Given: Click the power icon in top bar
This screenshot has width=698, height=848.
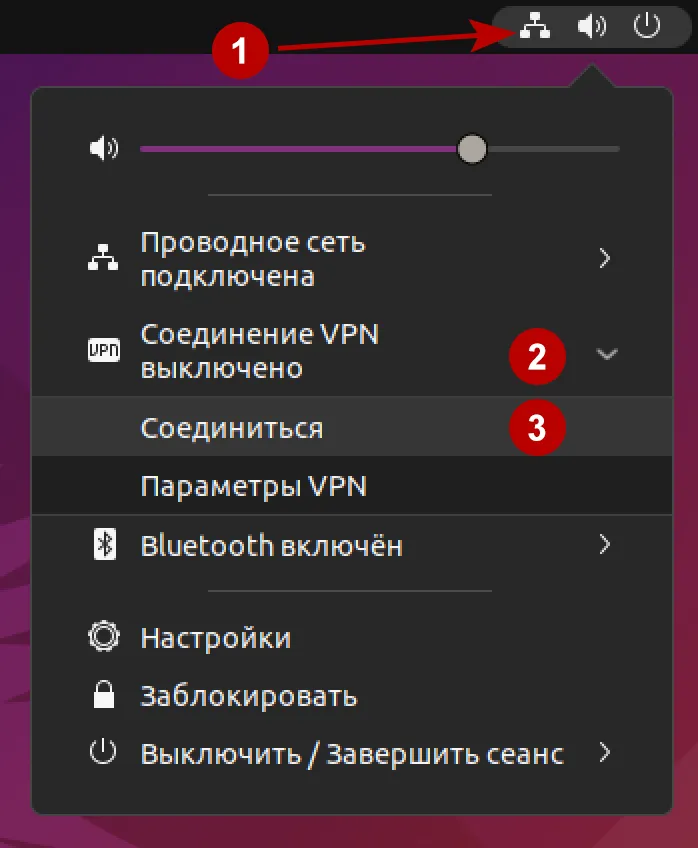Looking at the screenshot, I should click(x=648, y=27).
